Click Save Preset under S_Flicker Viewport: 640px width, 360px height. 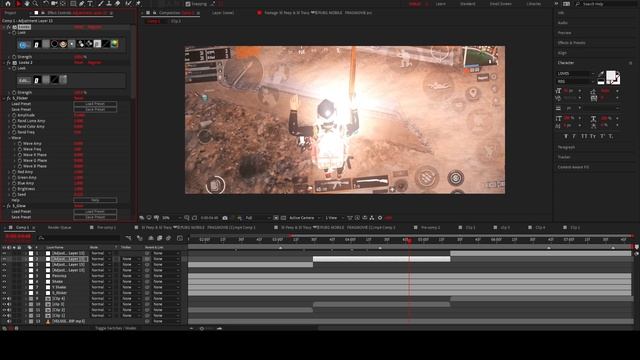point(95,109)
